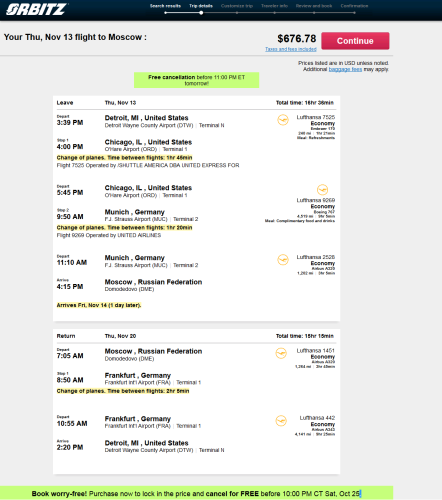Click Arrives Fri, Nov 14 highlighted note

pyautogui.click(x=99, y=305)
